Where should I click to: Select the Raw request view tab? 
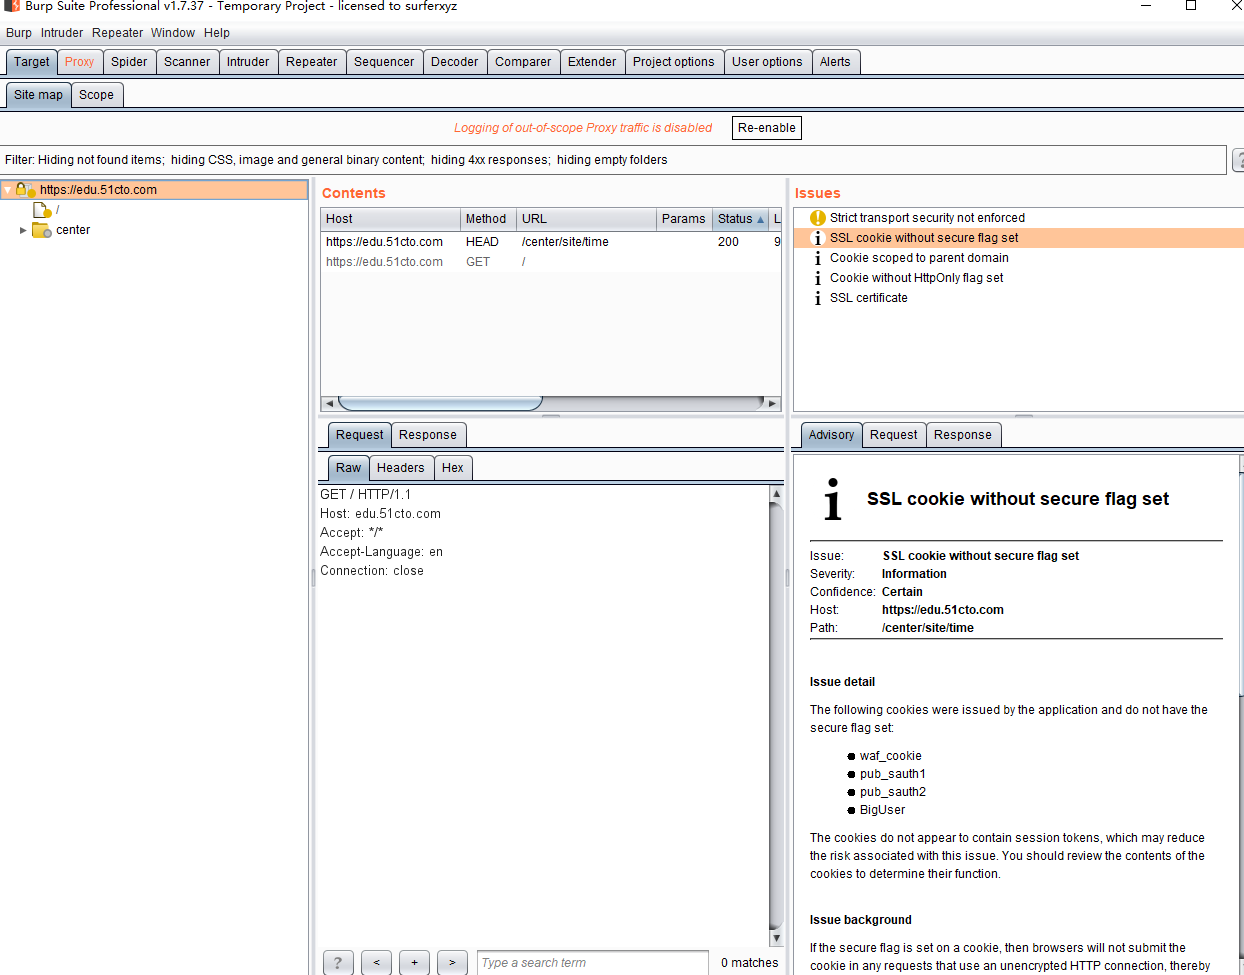coord(348,468)
